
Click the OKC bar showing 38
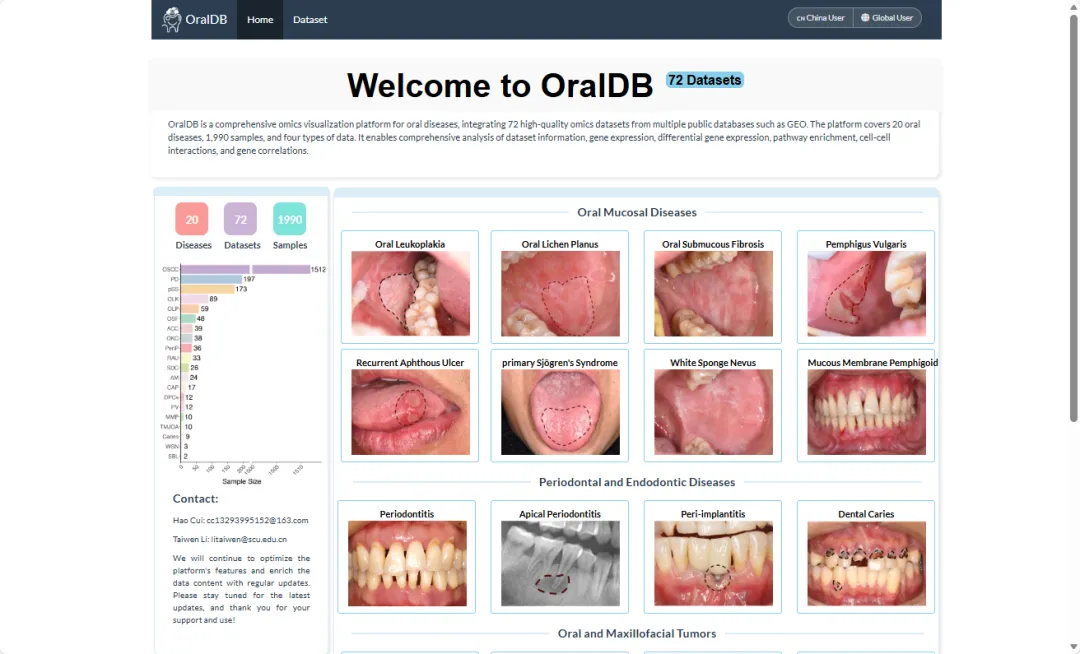[x=187, y=338]
